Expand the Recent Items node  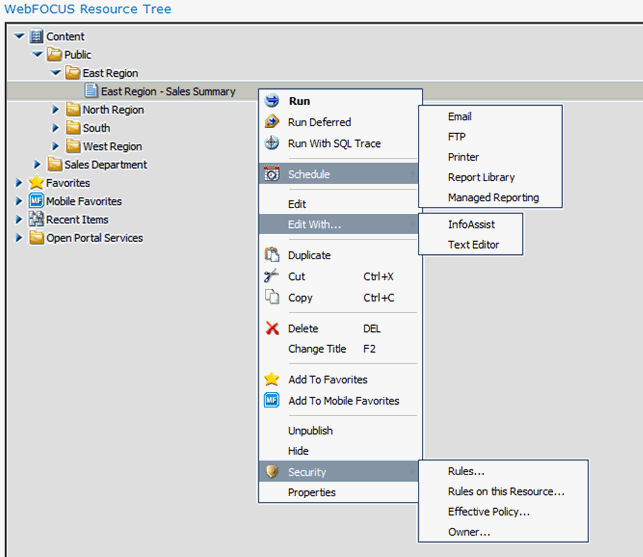pos(19,219)
